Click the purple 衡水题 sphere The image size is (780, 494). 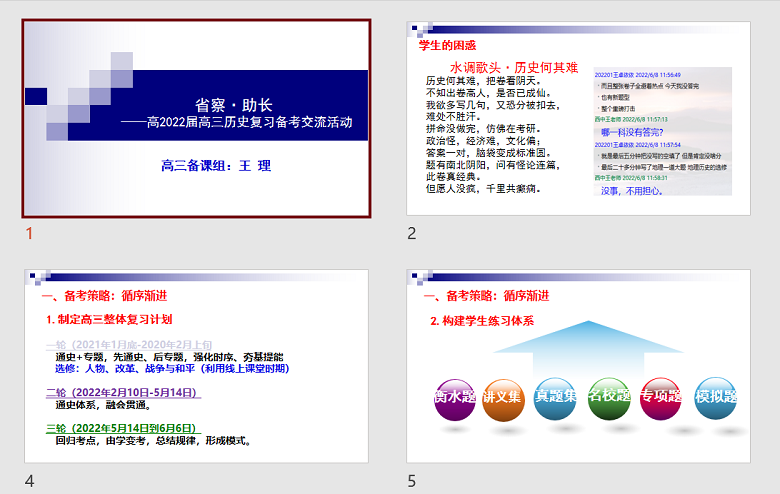pos(451,399)
